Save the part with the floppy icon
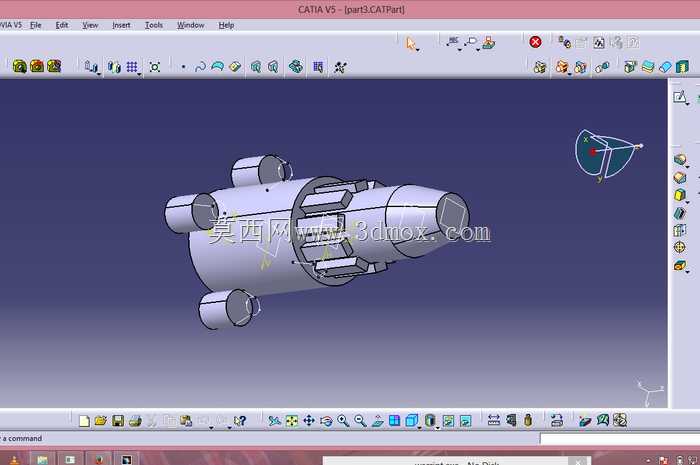 (118, 421)
